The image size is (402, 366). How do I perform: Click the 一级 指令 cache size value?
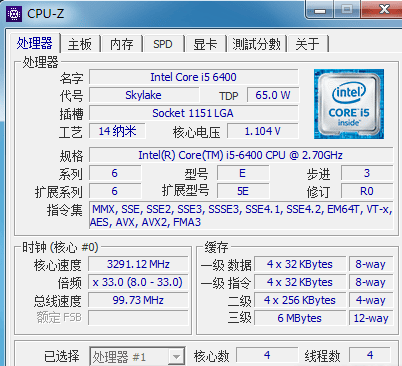pos(300,282)
